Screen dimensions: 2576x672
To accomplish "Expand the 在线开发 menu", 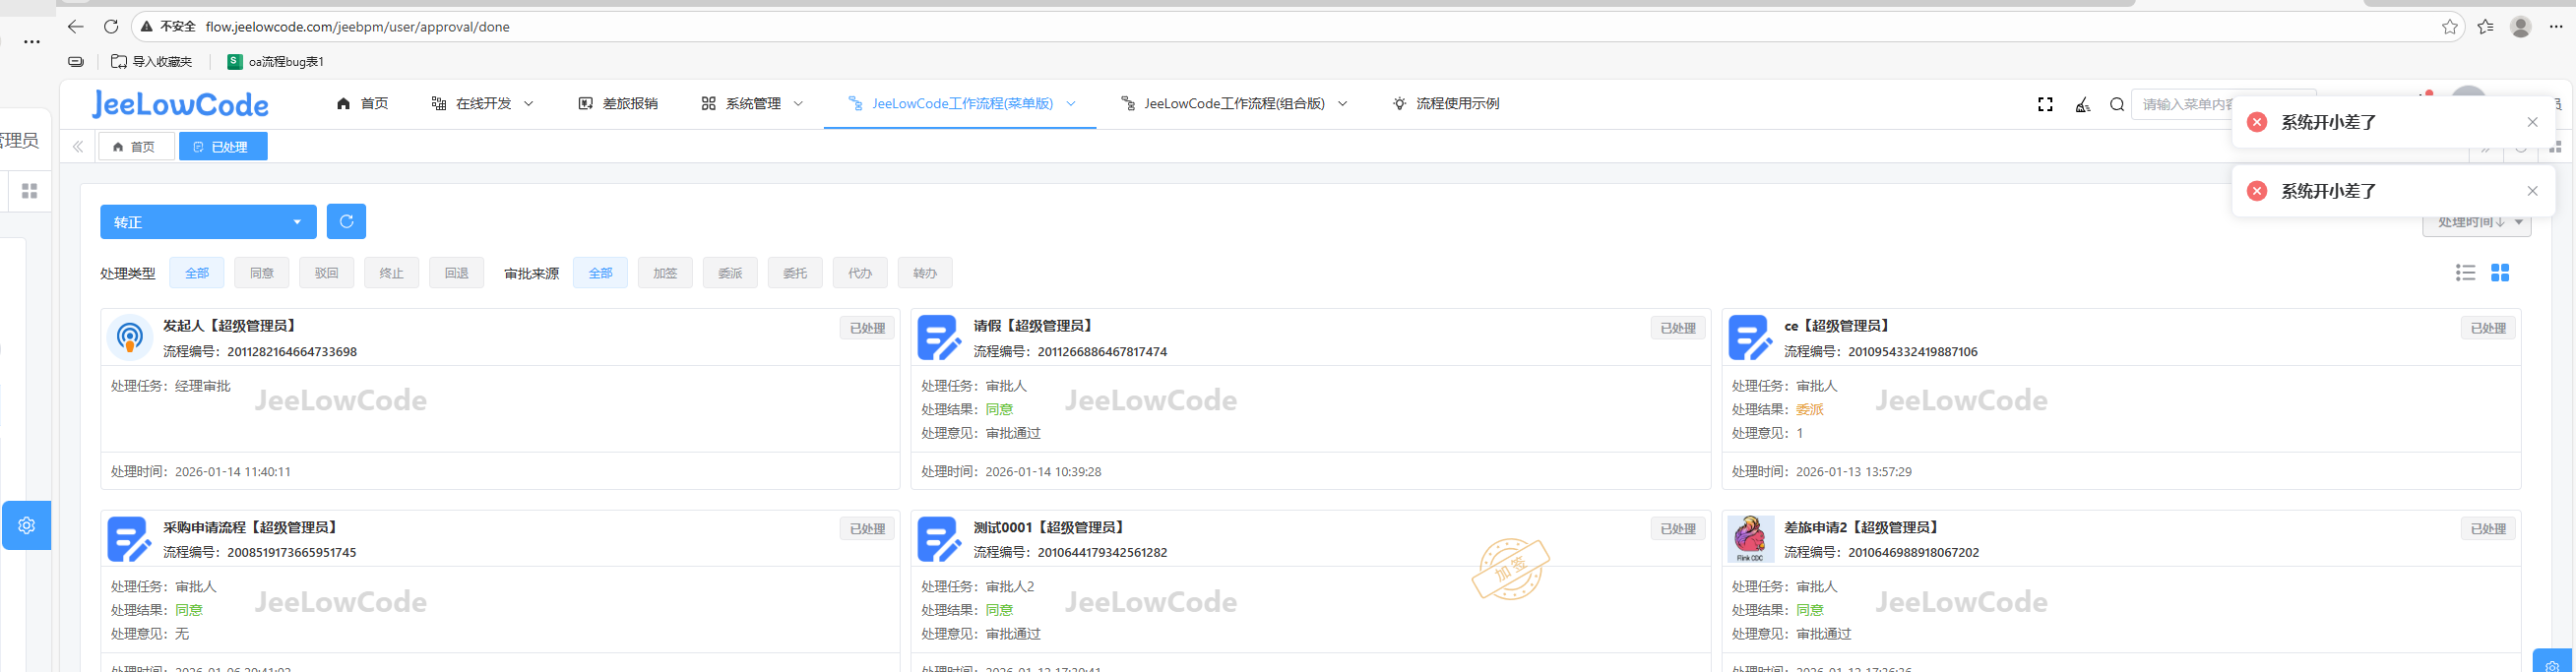I will (x=483, y=104).
